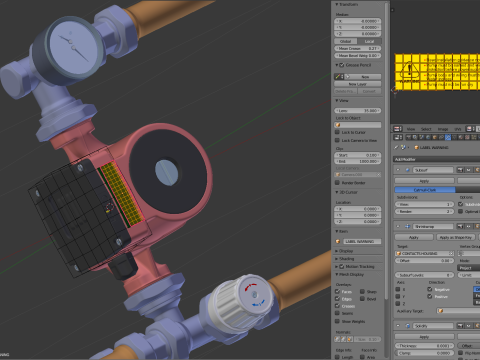This screenshot has width=480, height=360.
Task: Click the Lens value field
Action: 358,111
